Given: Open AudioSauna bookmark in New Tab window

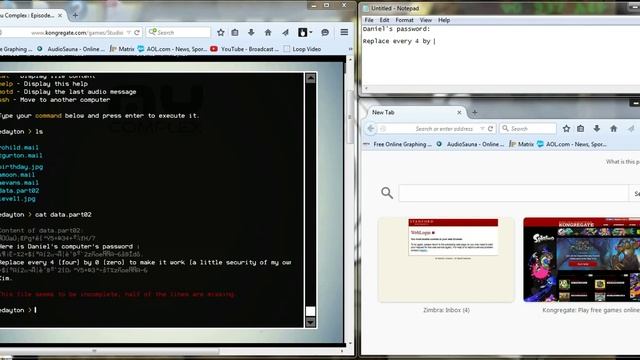Looking at the screenshot, I should click(x=471, y=144).
